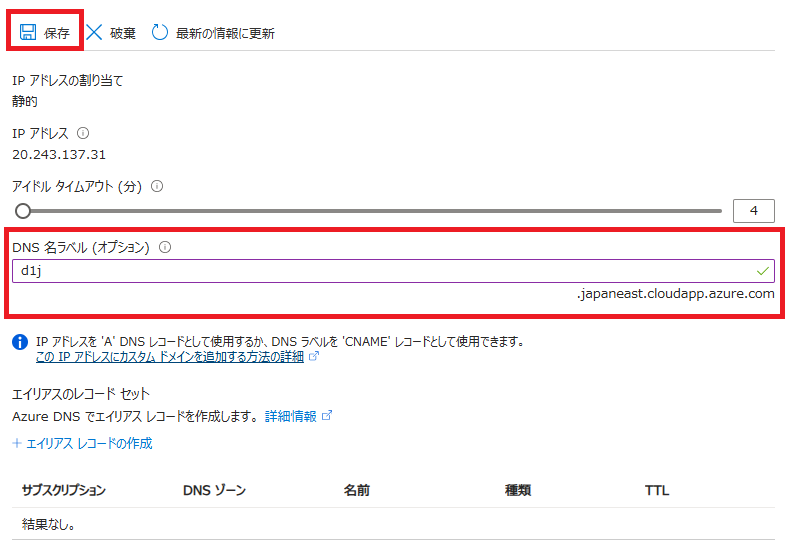
Task: Click the 結果なし。 table row
Action: (393, 524)
